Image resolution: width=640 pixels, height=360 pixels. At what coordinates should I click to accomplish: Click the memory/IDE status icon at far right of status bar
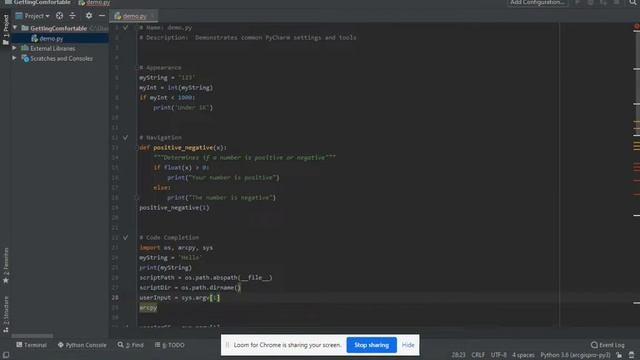tap(632, 355)
